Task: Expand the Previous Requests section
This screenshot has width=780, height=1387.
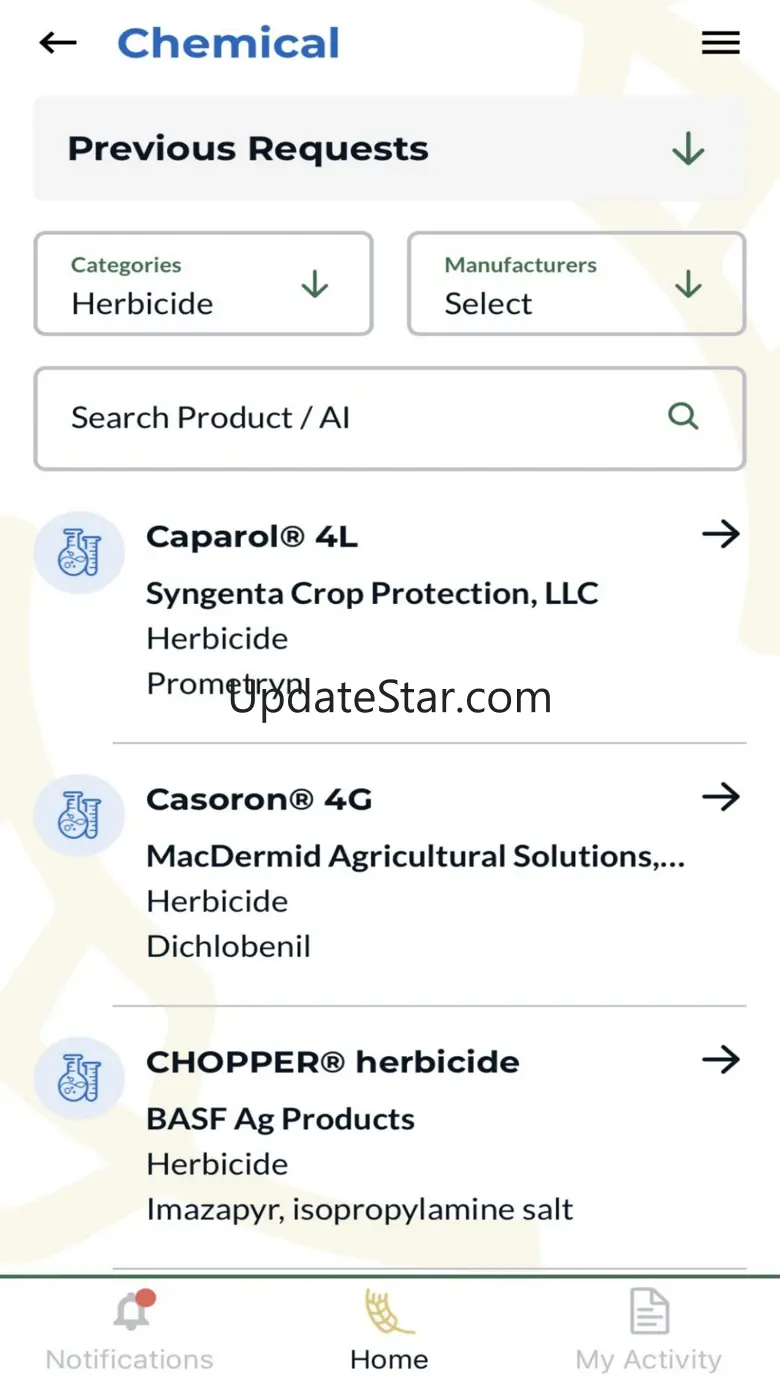Action: point(688,149)
